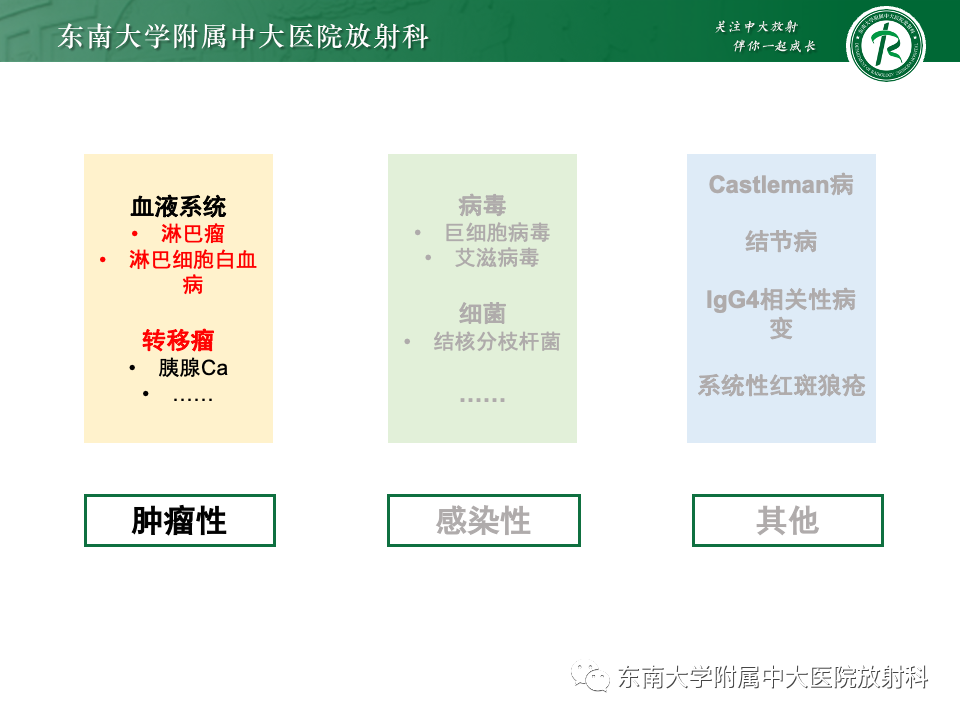Click the bullet item 胰腺Ca
This screenshot has width=960, height=720.
pos(193,368)
